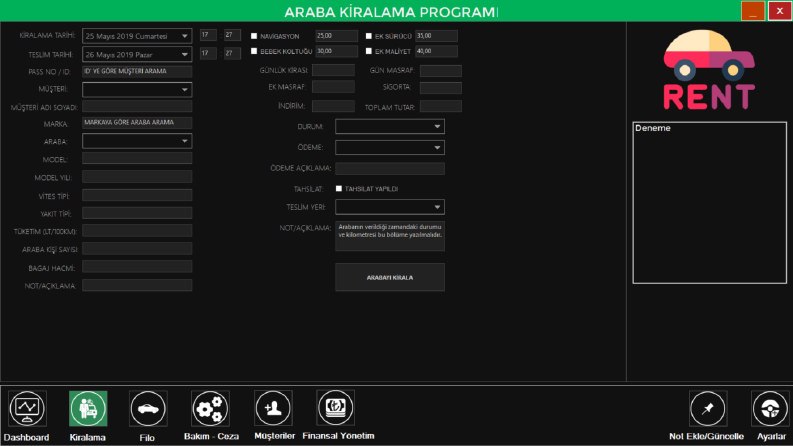Click the BEBEK KOLTUĞU price field 30,00
Viewport: 793px width, 446px height.
click(336, 51)
